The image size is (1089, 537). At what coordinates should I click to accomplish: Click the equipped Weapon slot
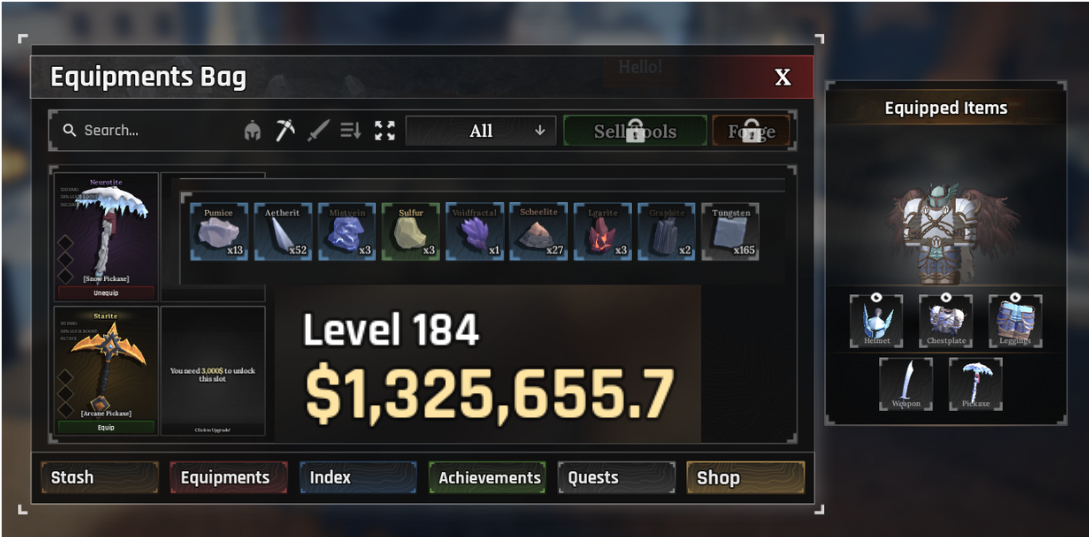[906, 384]
